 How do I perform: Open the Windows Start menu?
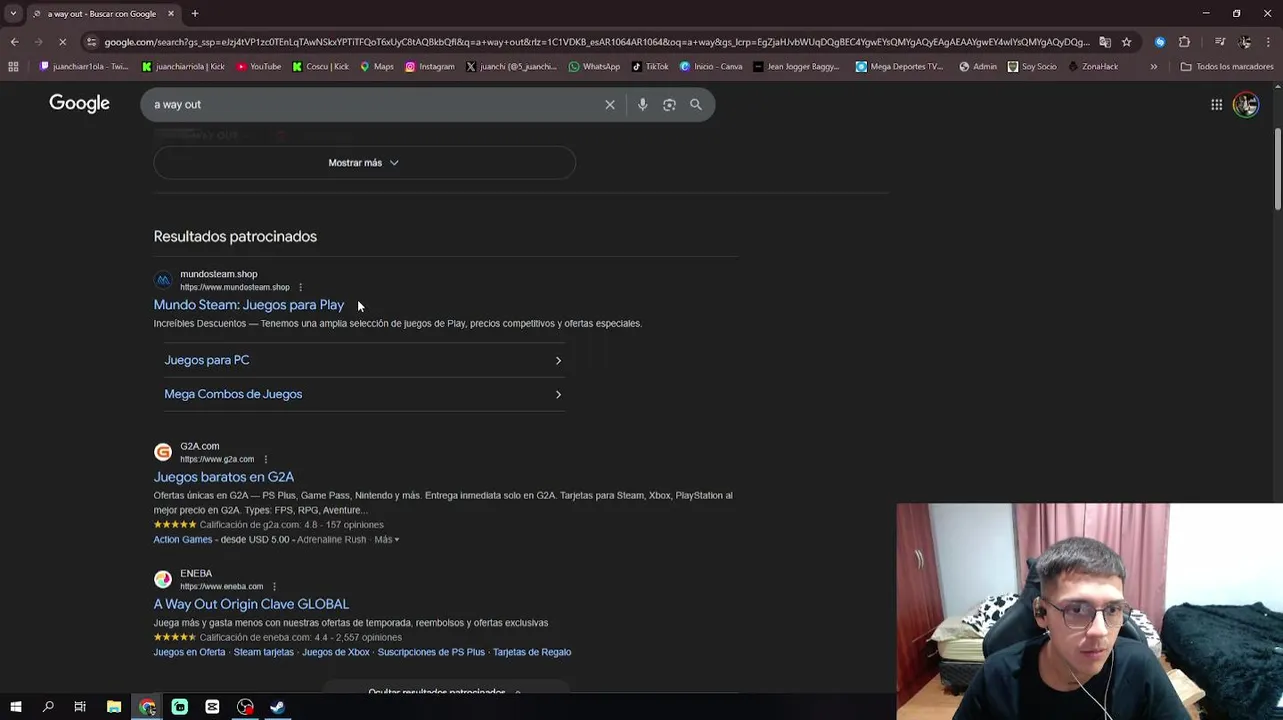[x=15, y=707]
